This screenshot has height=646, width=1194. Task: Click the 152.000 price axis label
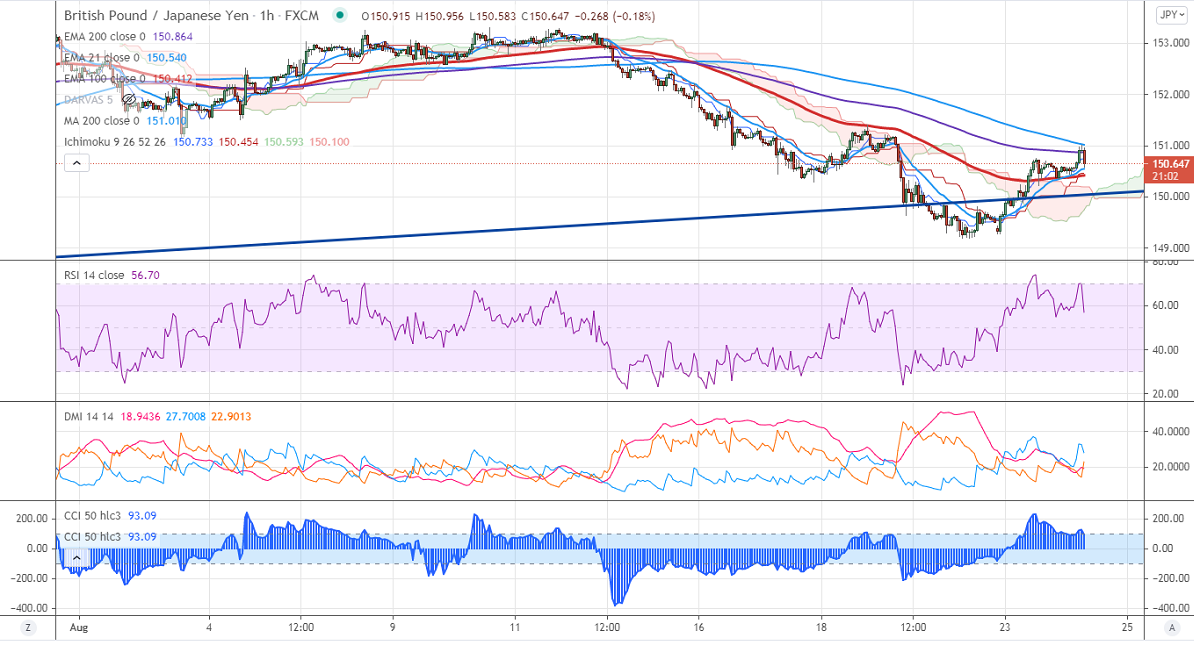pos(1170,94)
